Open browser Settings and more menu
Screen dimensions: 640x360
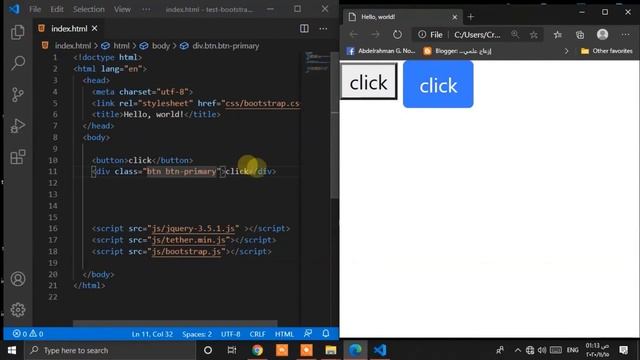pyautogui.click(x=625, y=35)
